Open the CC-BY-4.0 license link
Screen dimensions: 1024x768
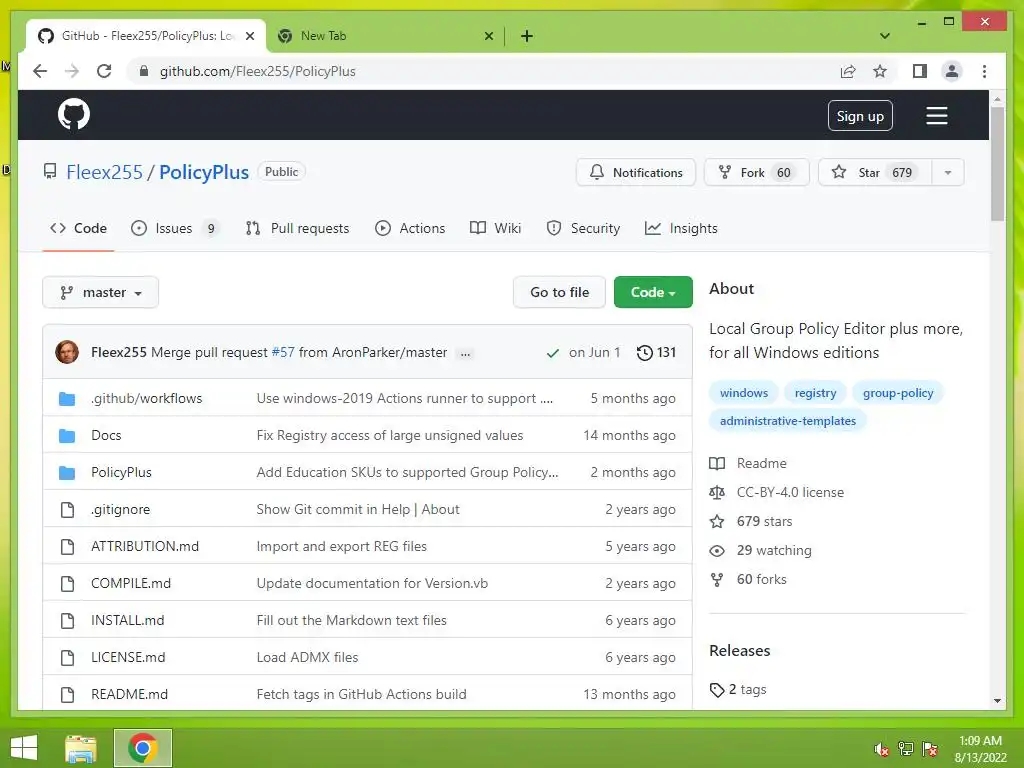tap(777, 492)
